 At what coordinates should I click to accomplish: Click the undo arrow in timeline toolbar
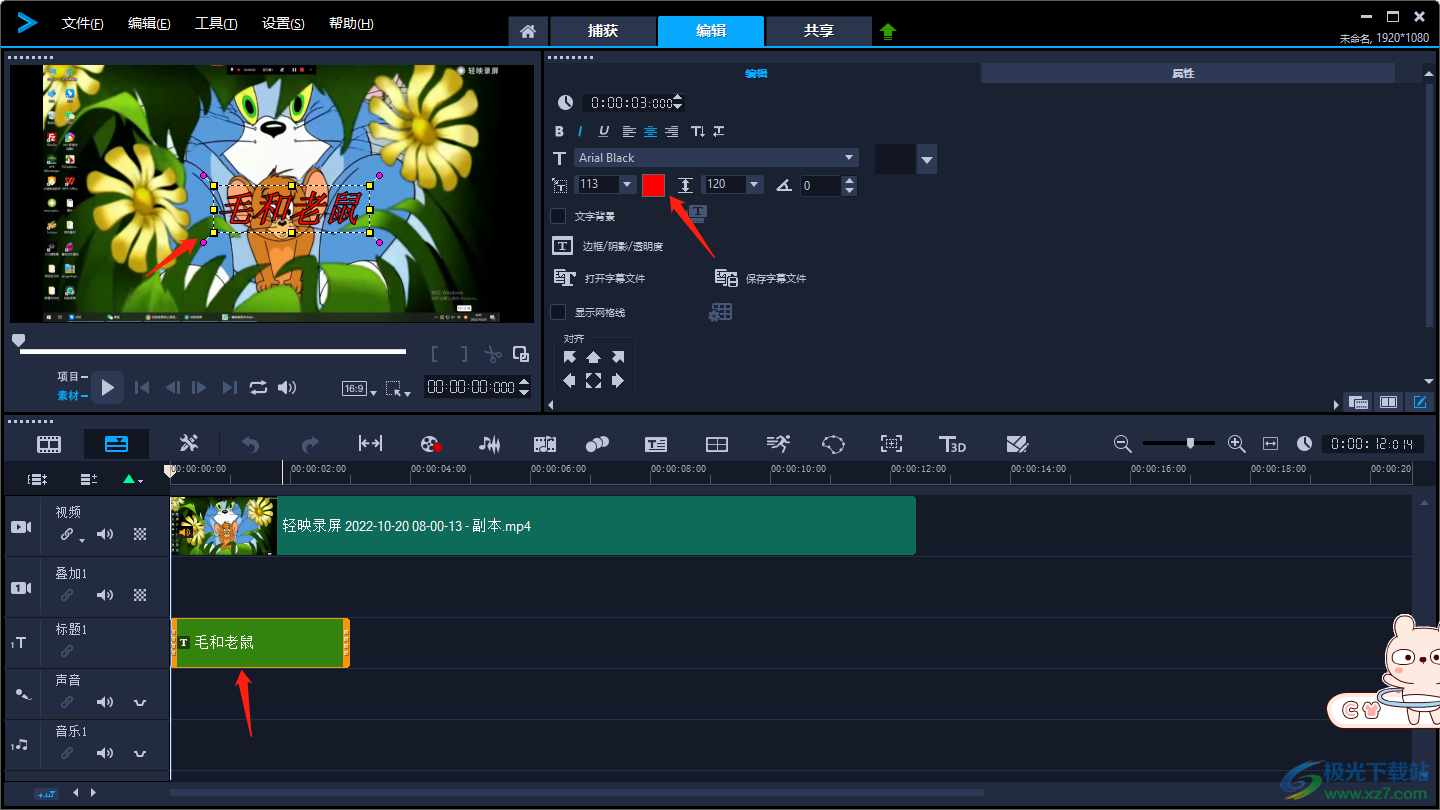pos(250,444)
